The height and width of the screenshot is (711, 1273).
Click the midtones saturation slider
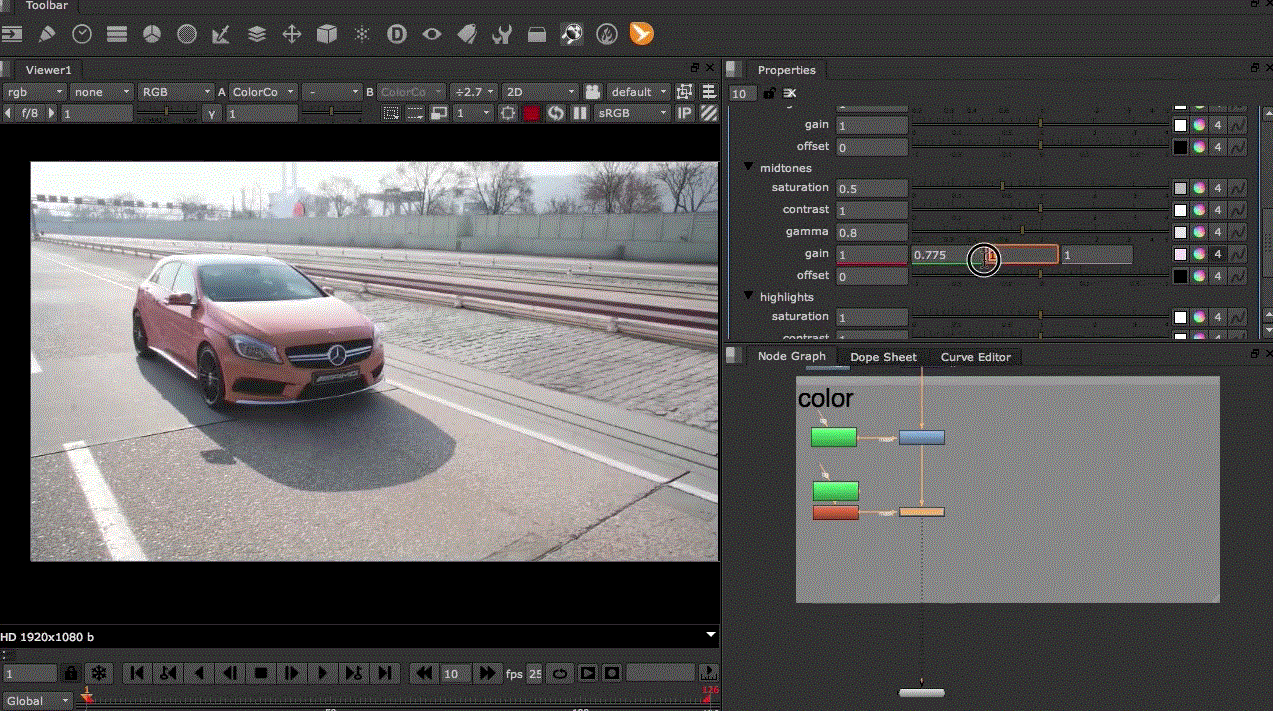[1040, 188]
